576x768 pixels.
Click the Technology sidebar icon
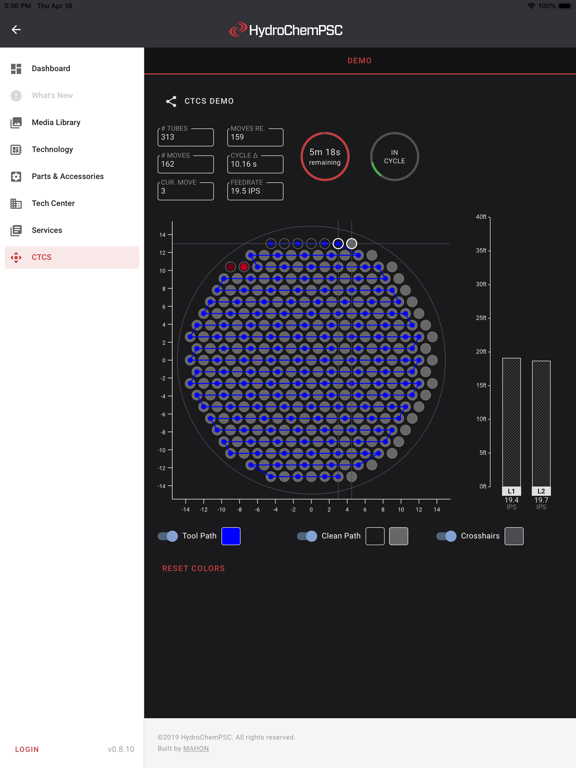[x=16, y=149]
